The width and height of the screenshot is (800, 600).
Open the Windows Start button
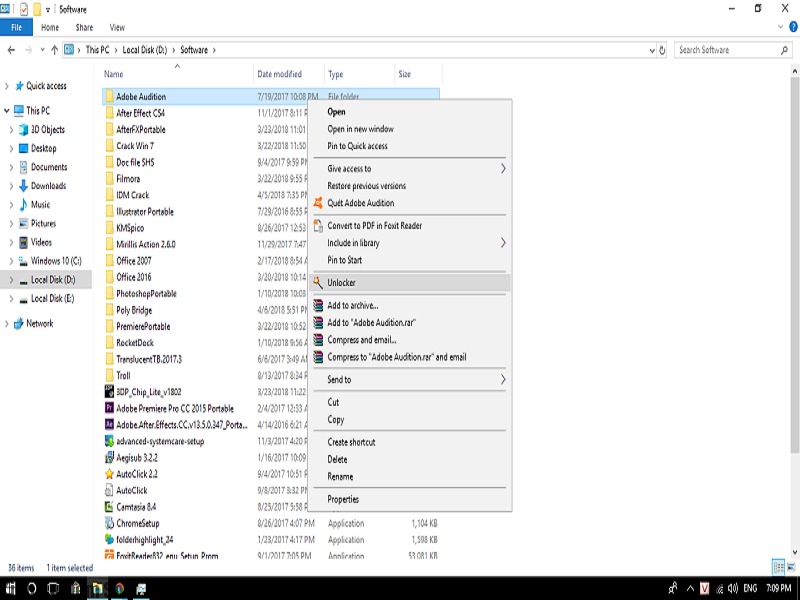11,589
